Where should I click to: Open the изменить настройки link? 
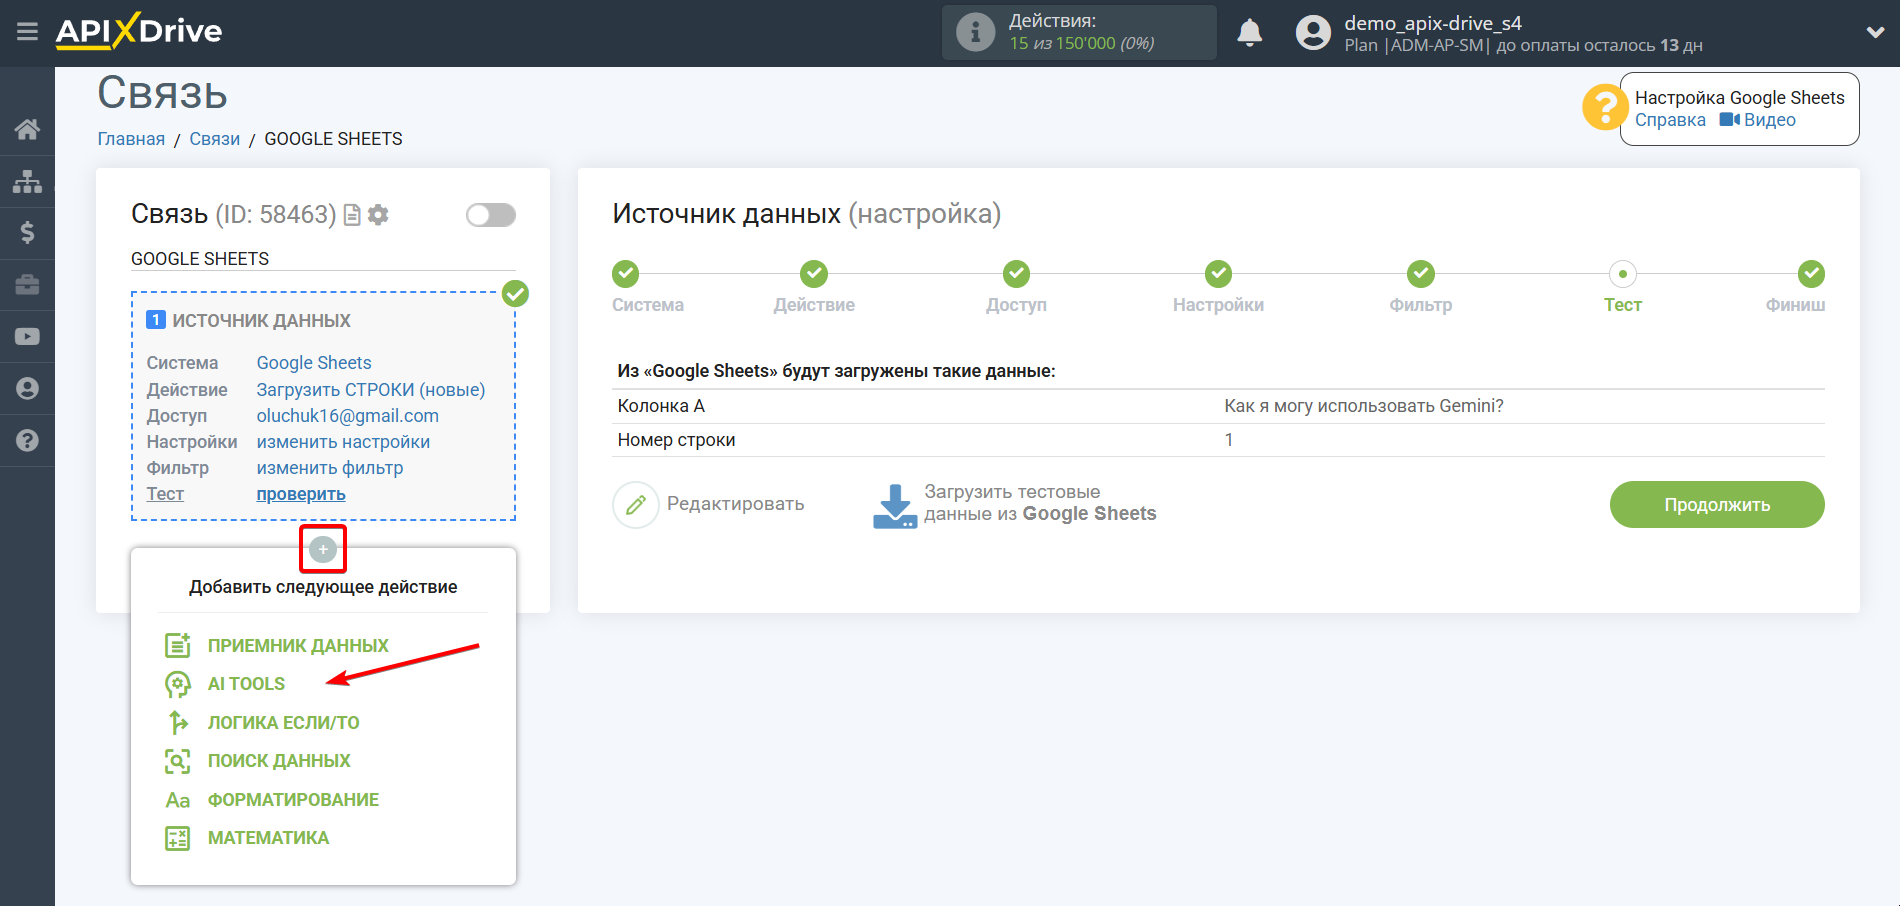point(343,442)
